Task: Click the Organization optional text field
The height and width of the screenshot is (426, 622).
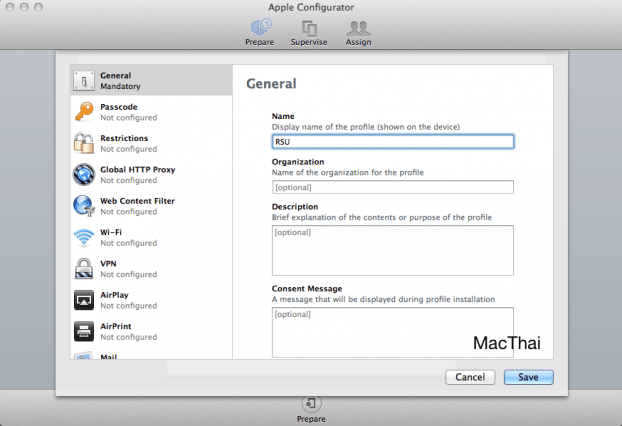Action: 393,187
